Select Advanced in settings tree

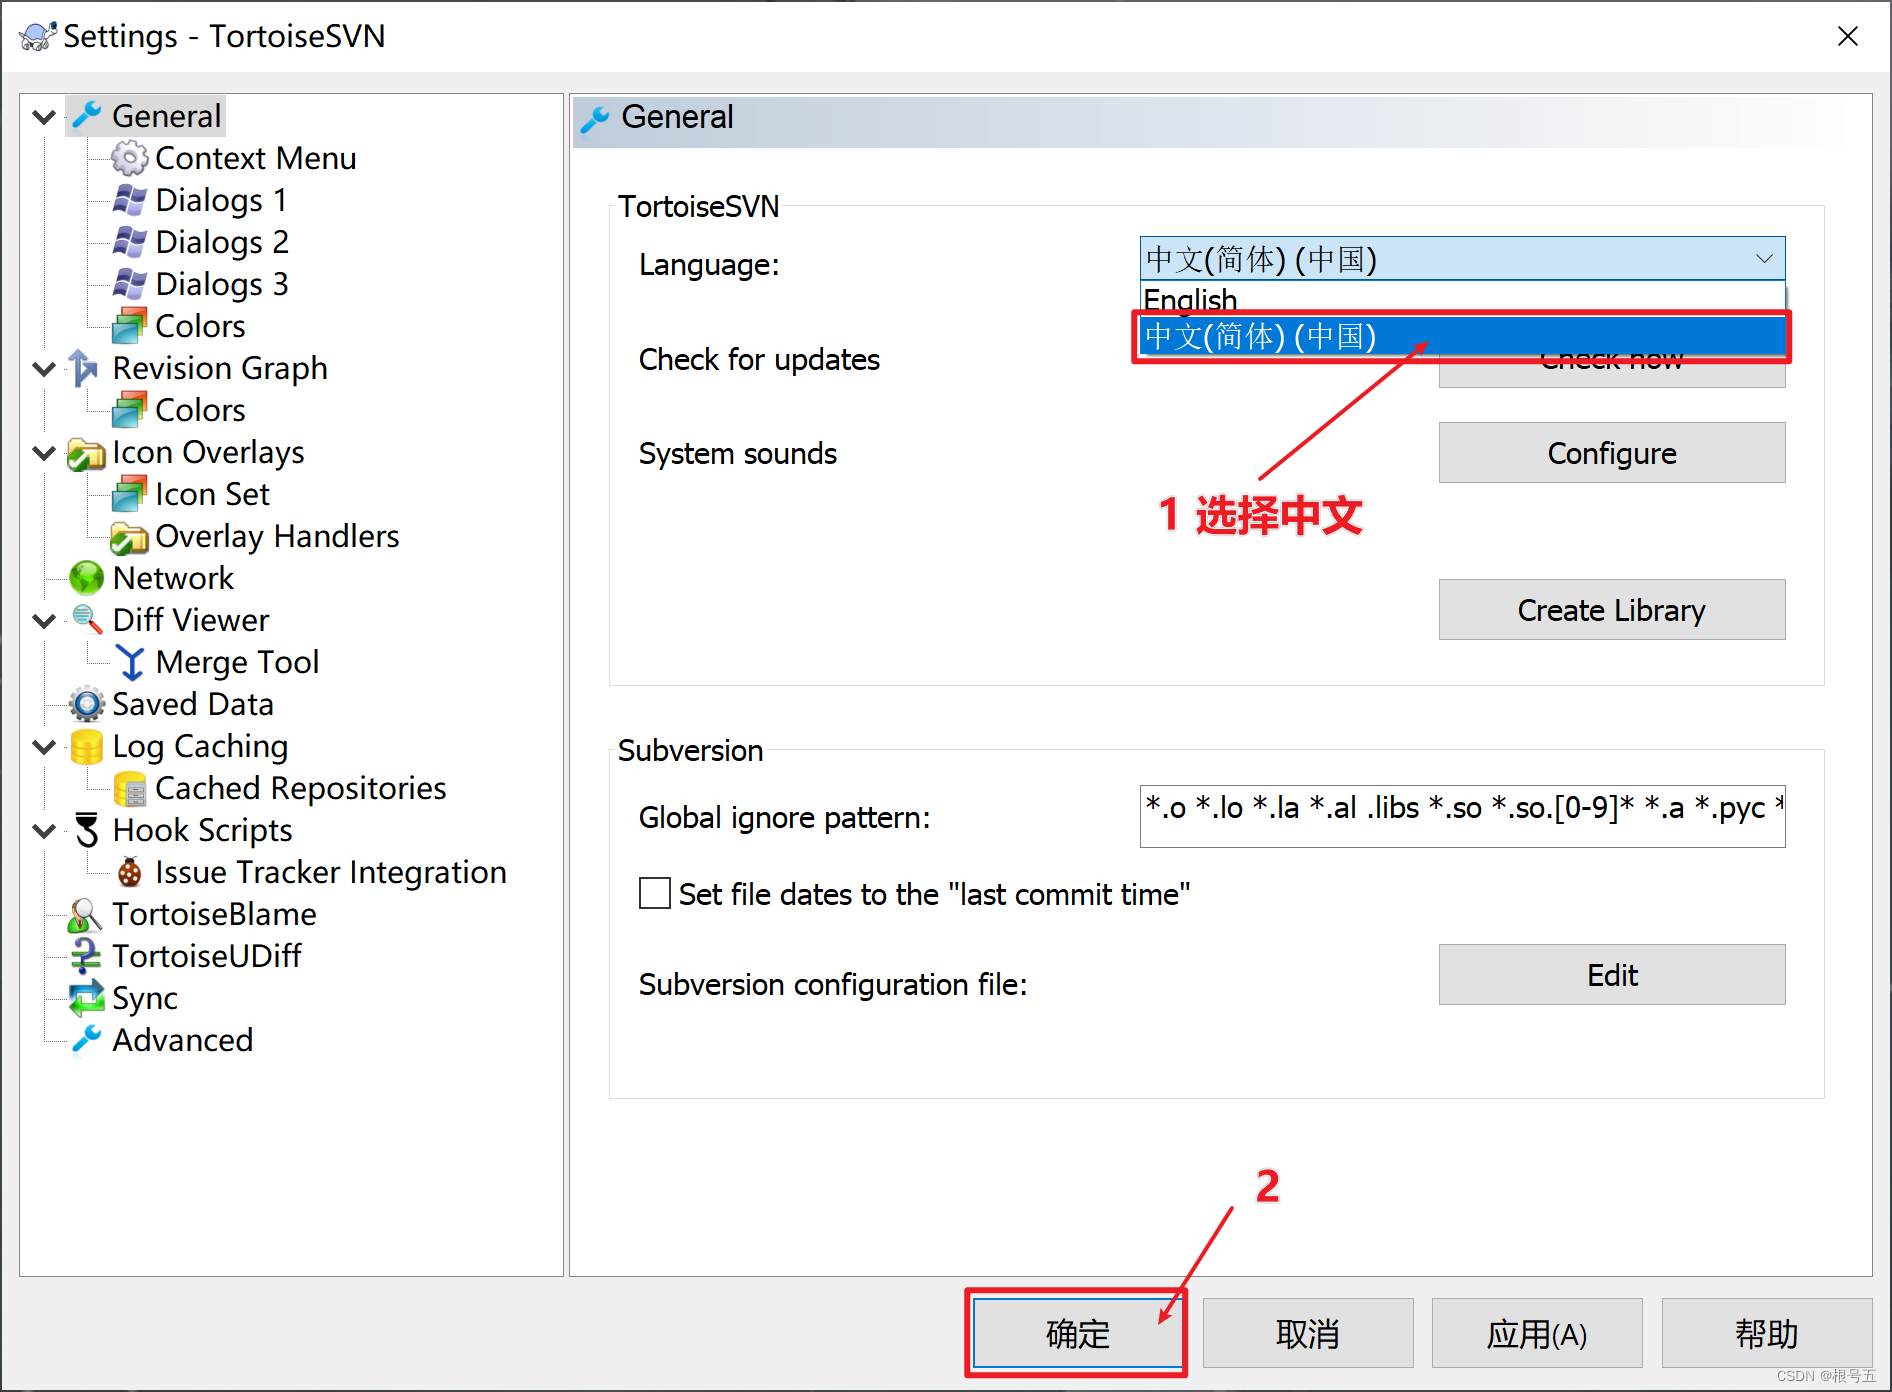point(183,1040)
